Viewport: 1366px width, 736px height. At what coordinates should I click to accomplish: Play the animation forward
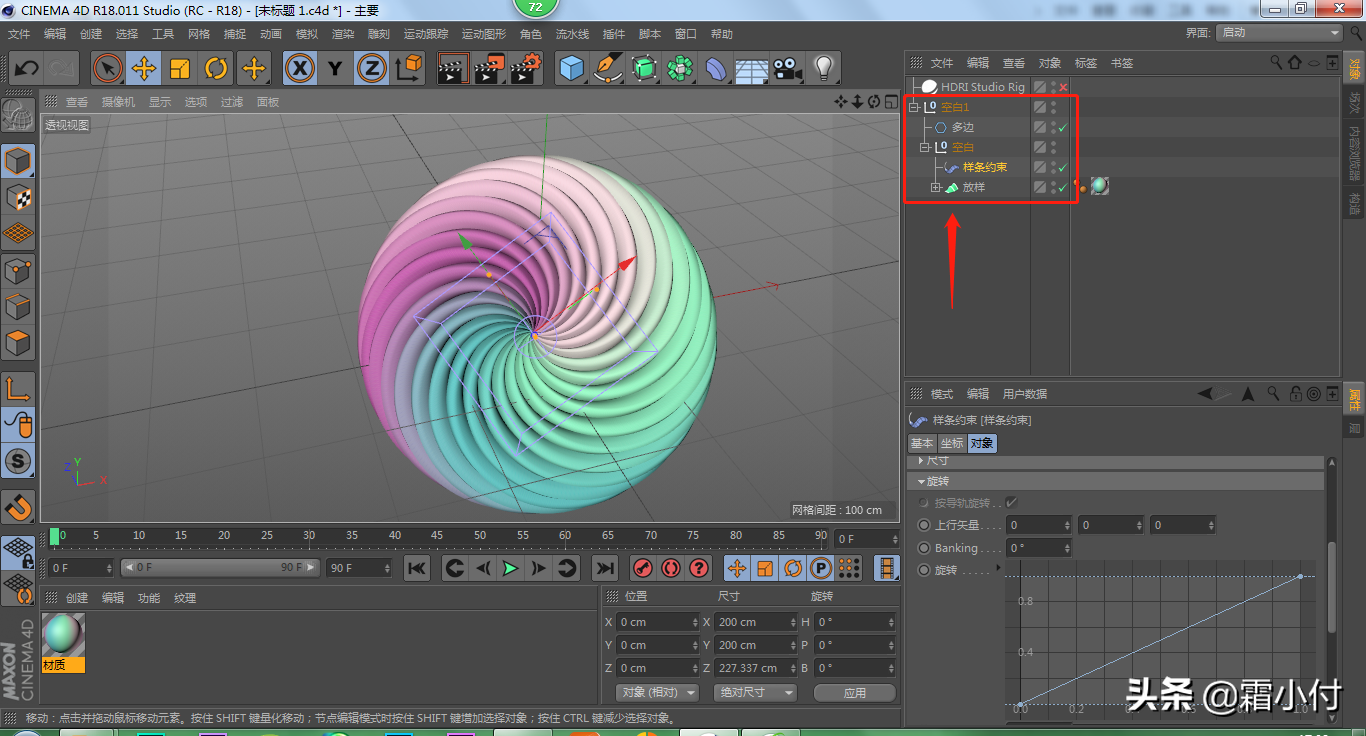click(511, 568)
